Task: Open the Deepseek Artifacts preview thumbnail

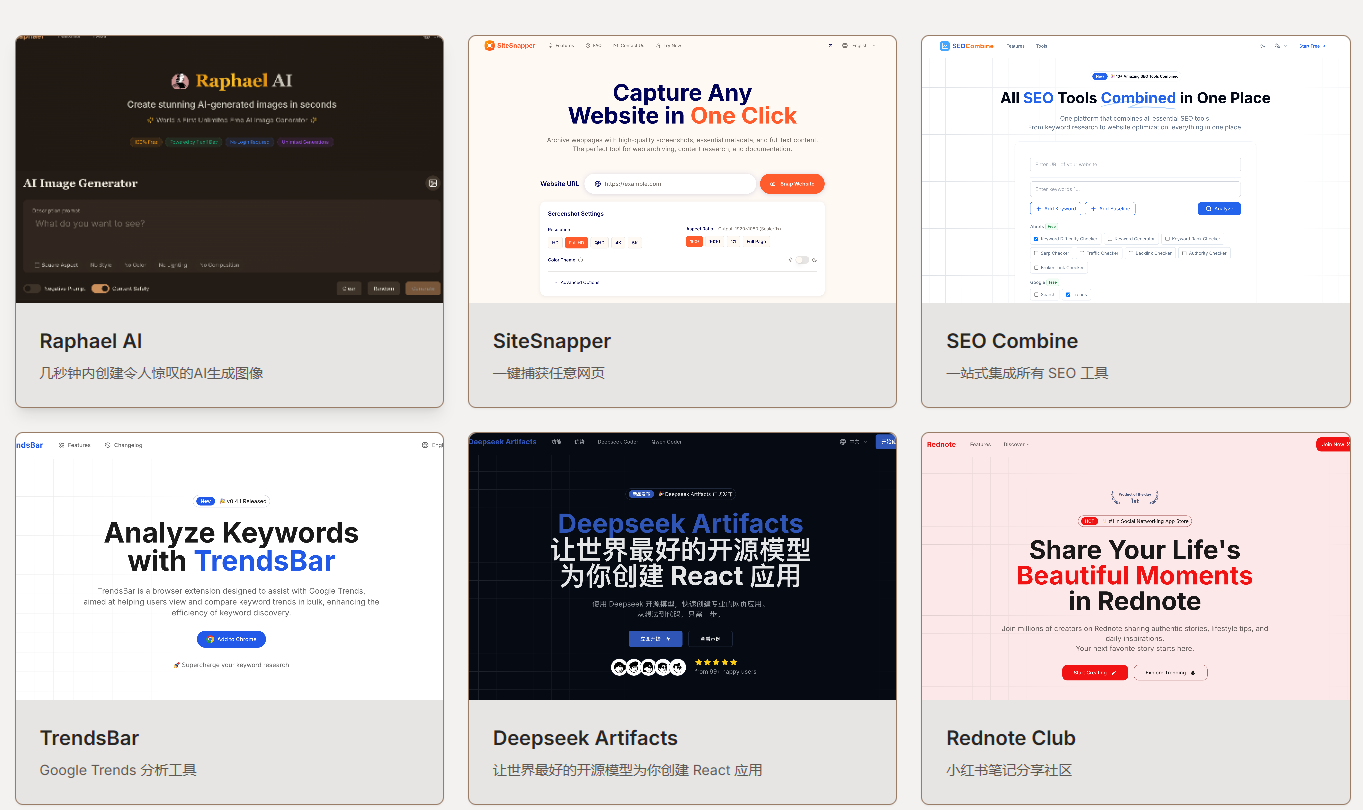Action: 682,566
